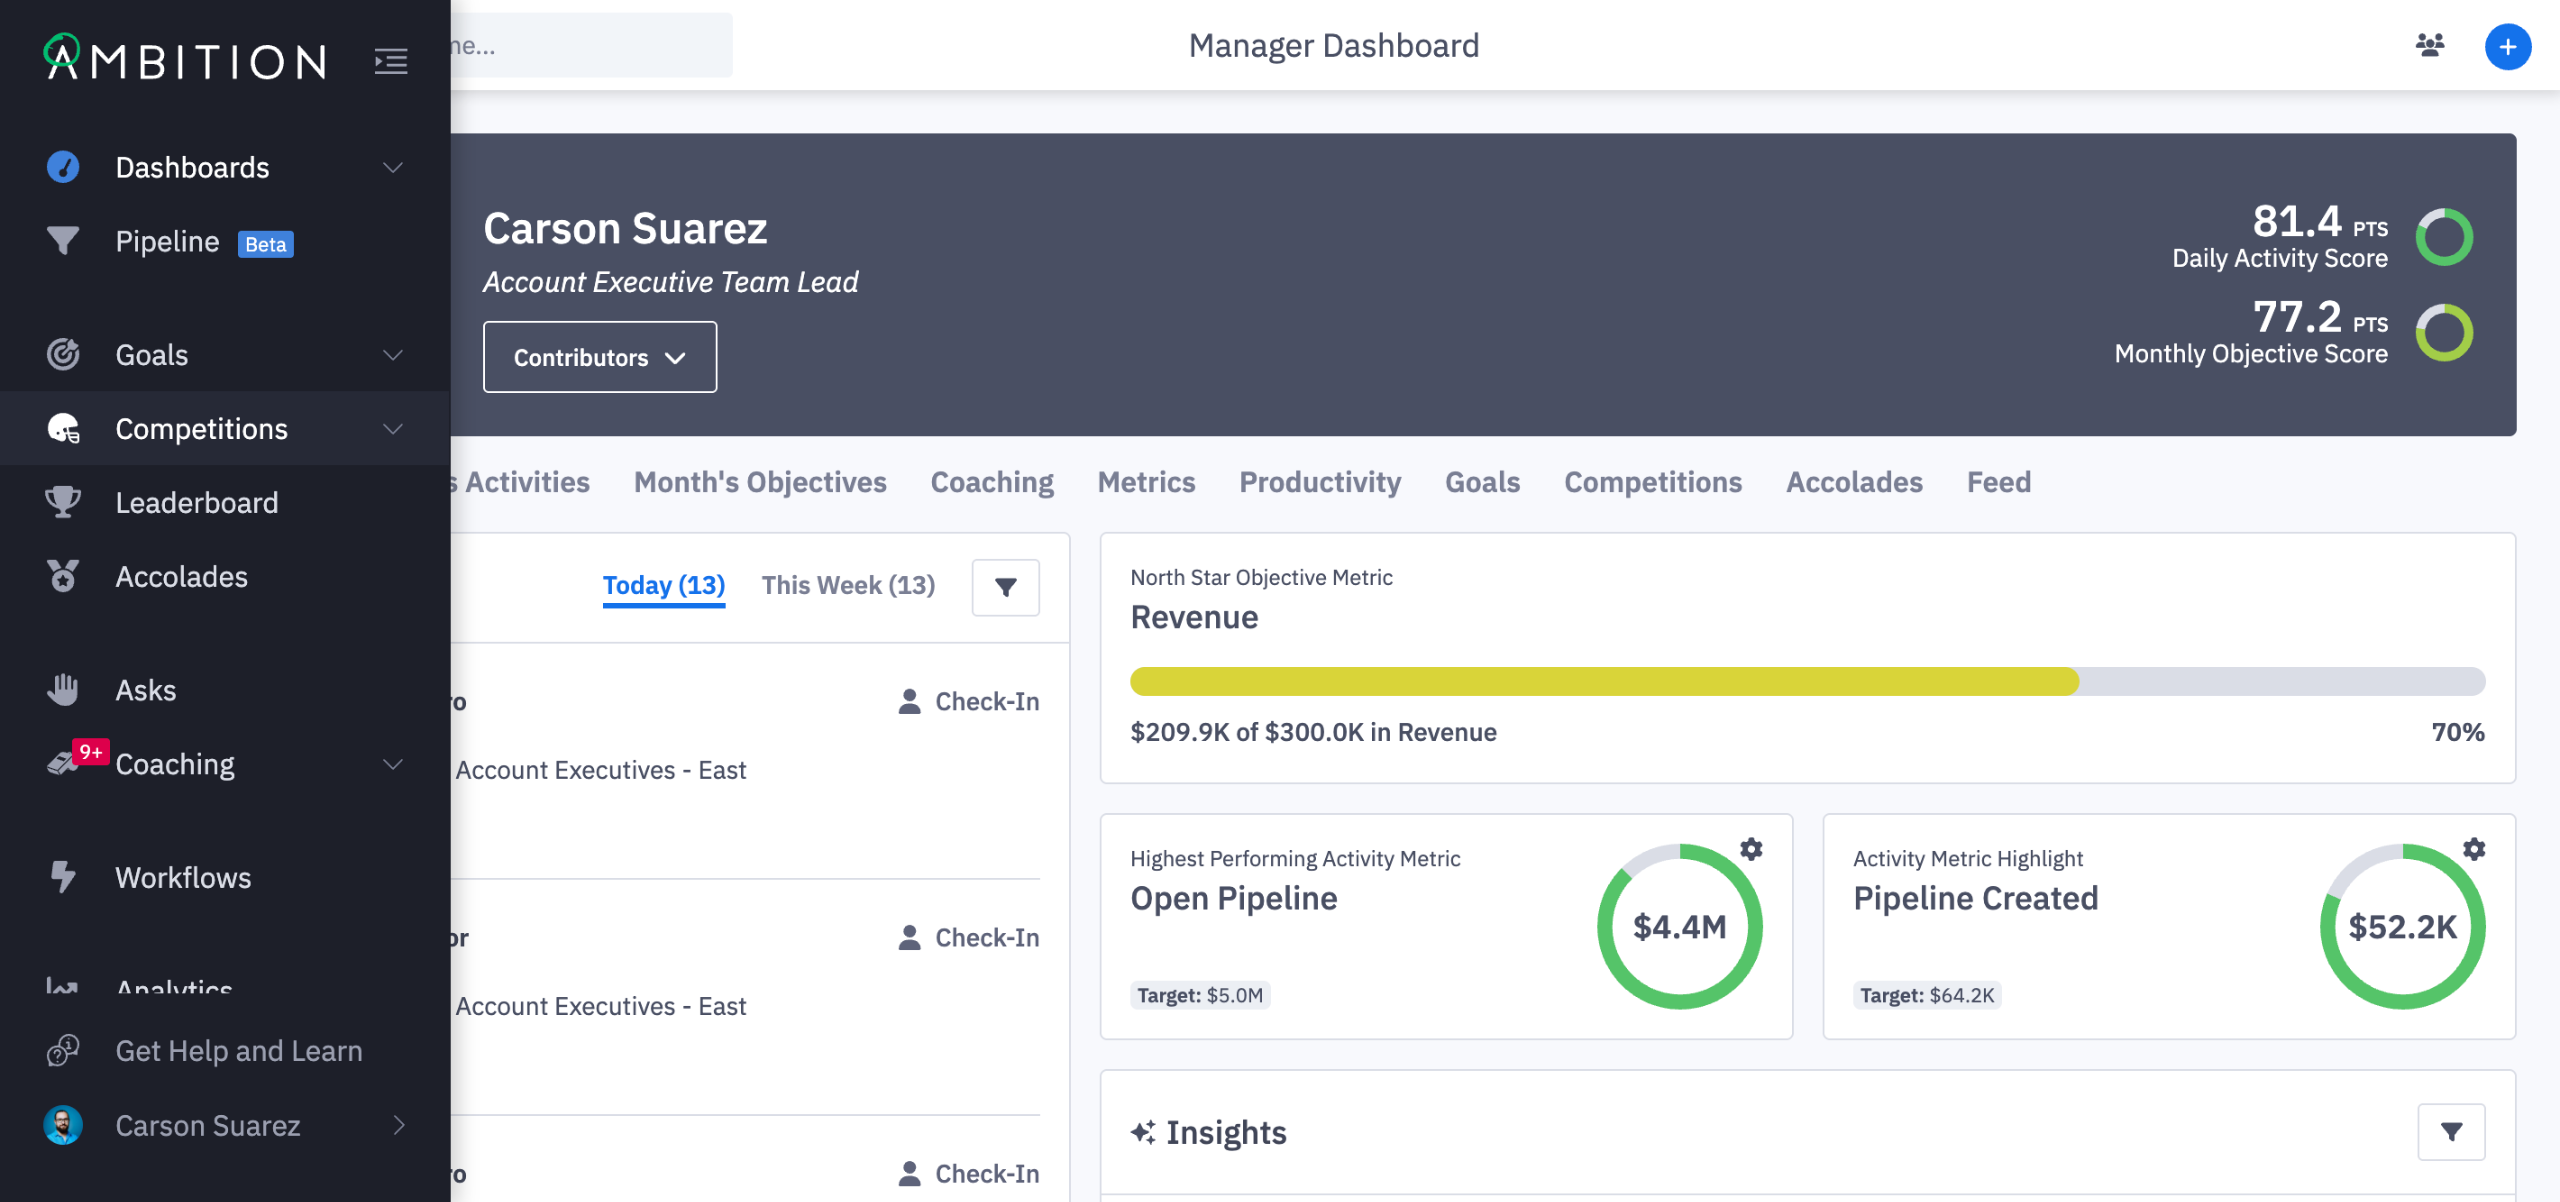The image size is (2560, 1202).
Task: Expand the Goals sidebar section
Action: (x=393, y=355)
